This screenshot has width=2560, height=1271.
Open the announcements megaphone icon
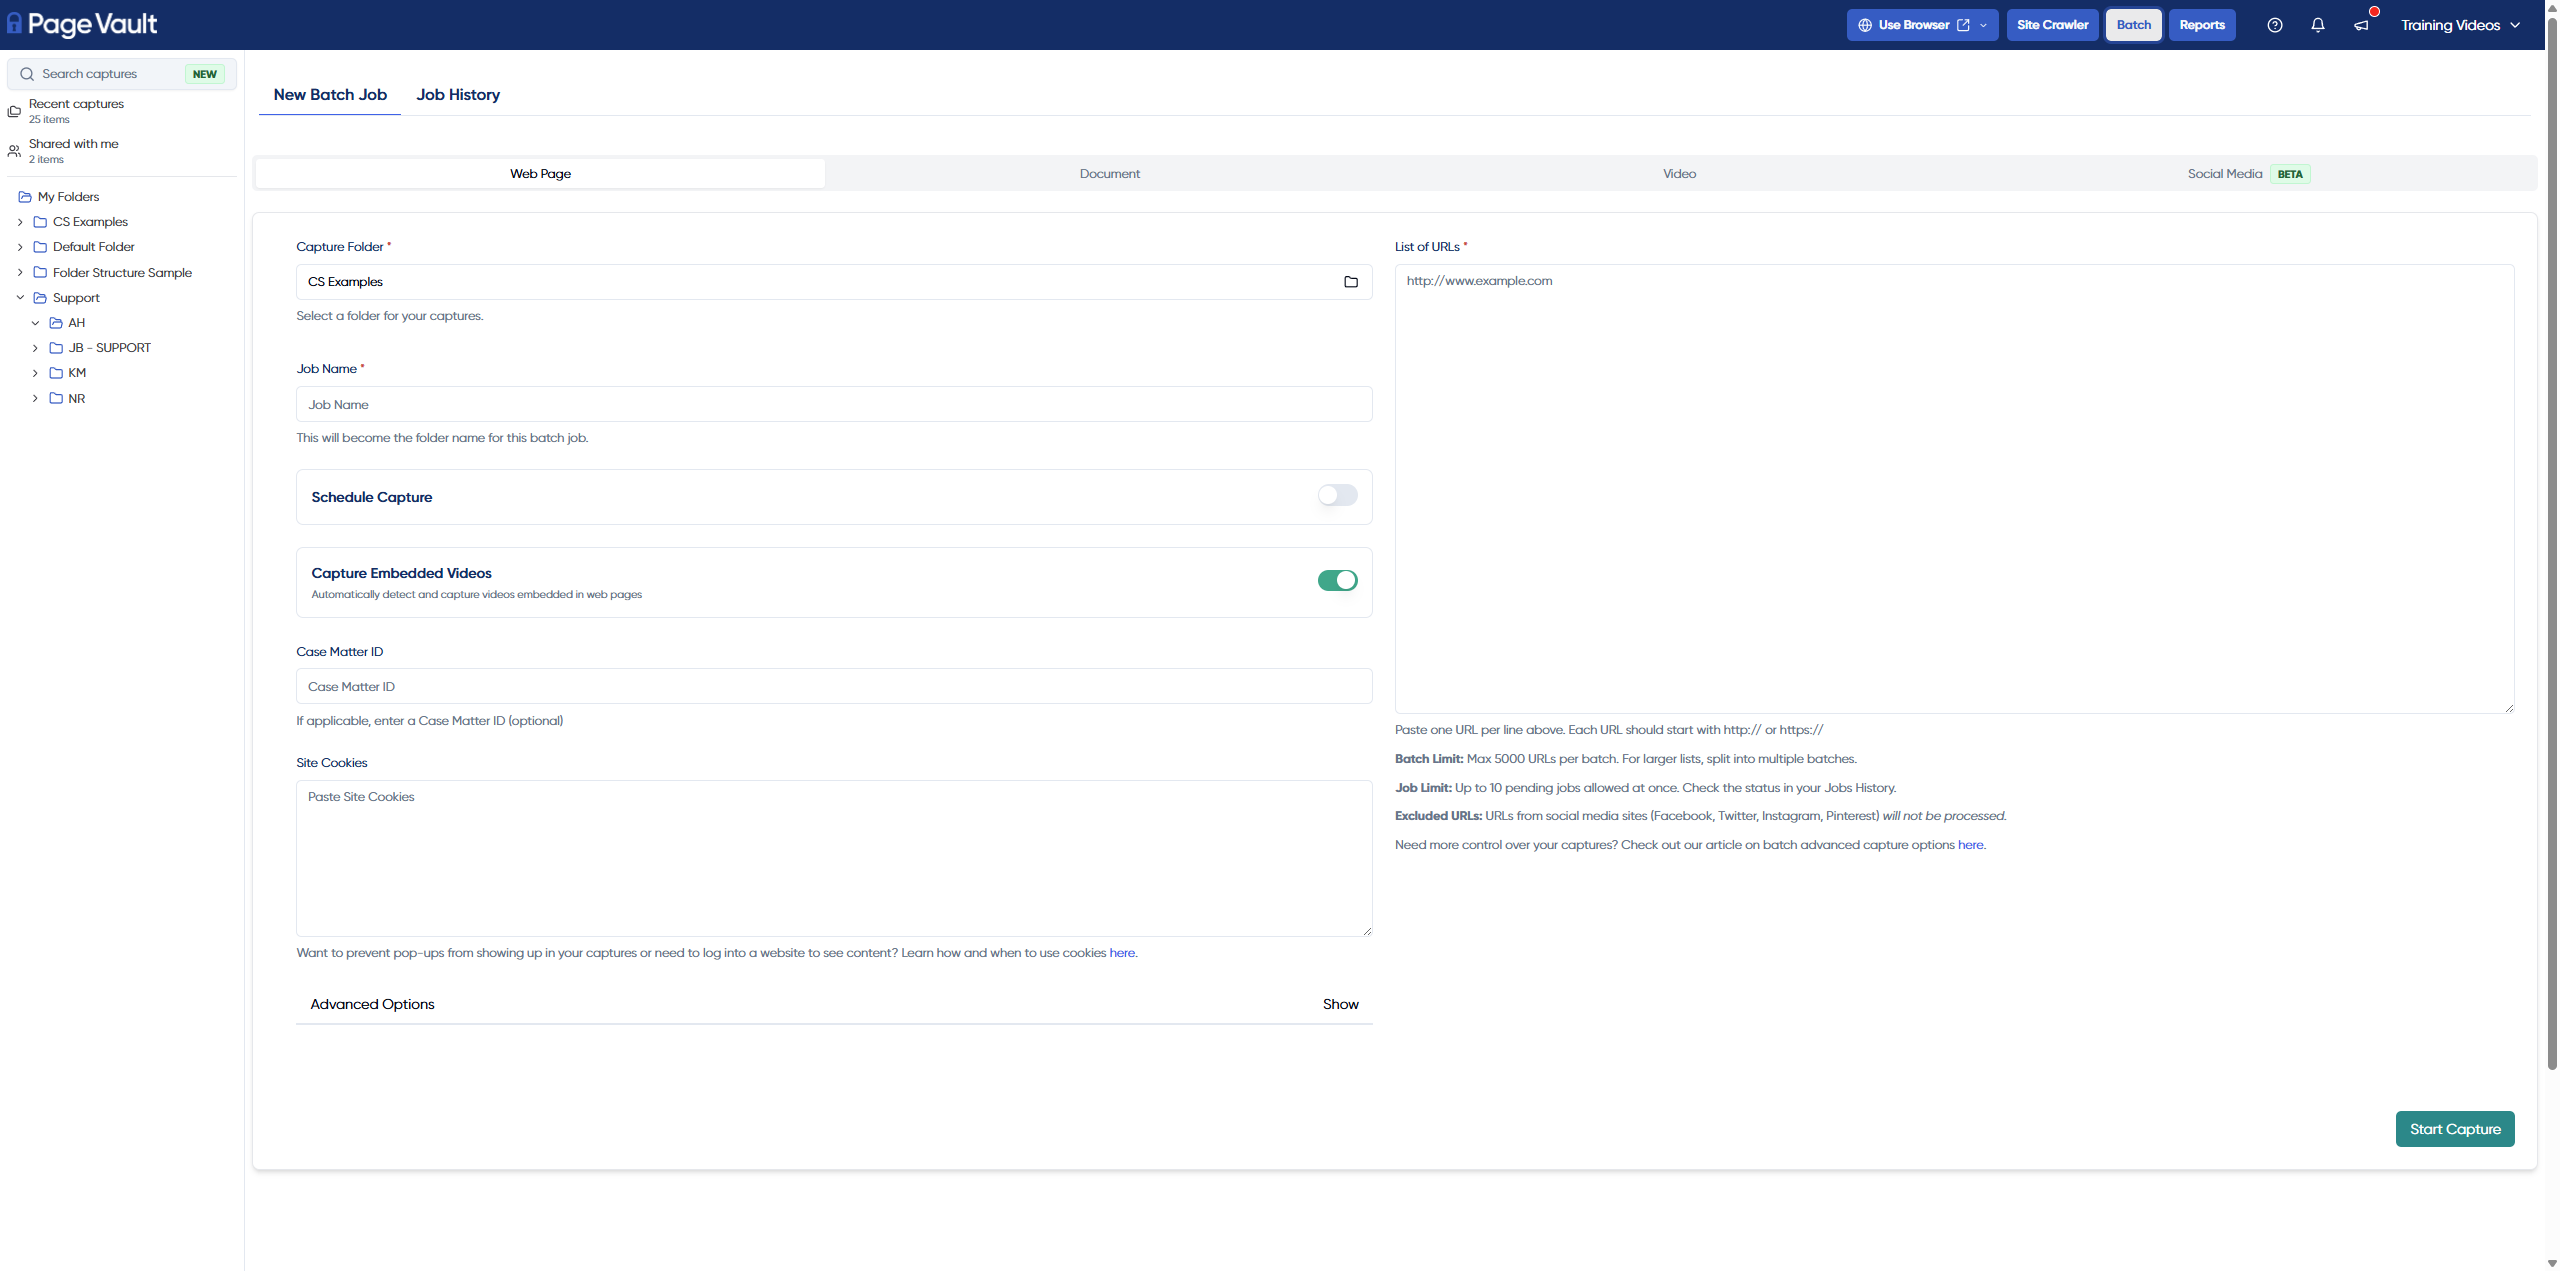(x=2361, y=25)
